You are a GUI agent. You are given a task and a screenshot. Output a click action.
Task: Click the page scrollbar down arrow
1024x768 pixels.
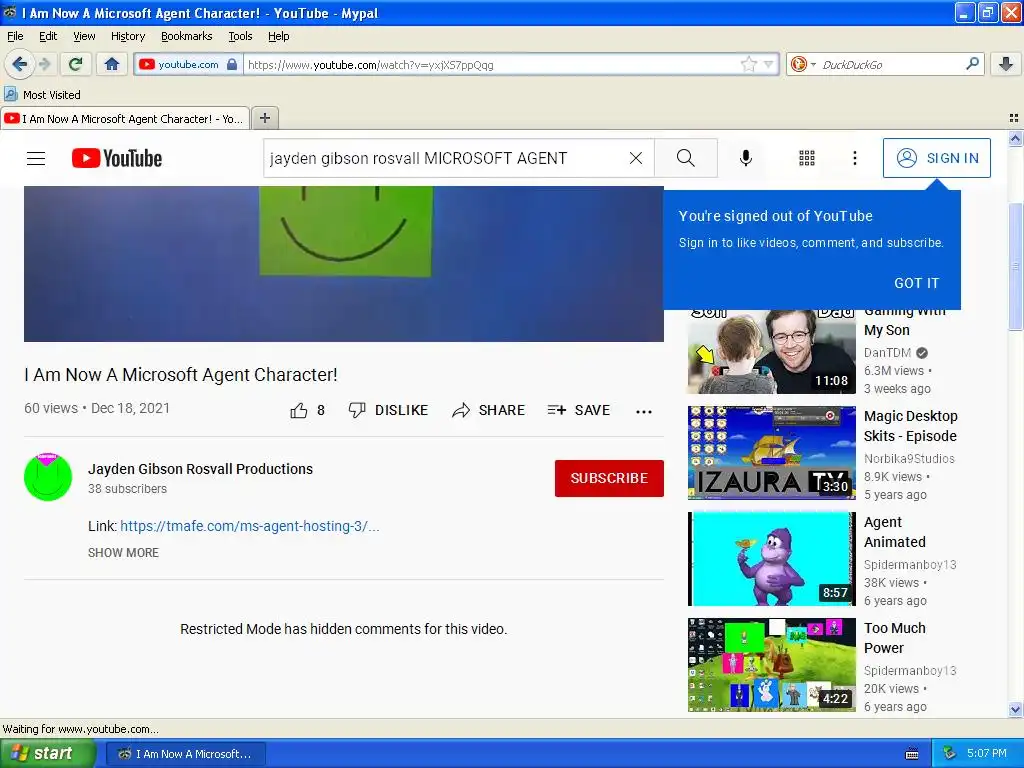pos(1015,709)
